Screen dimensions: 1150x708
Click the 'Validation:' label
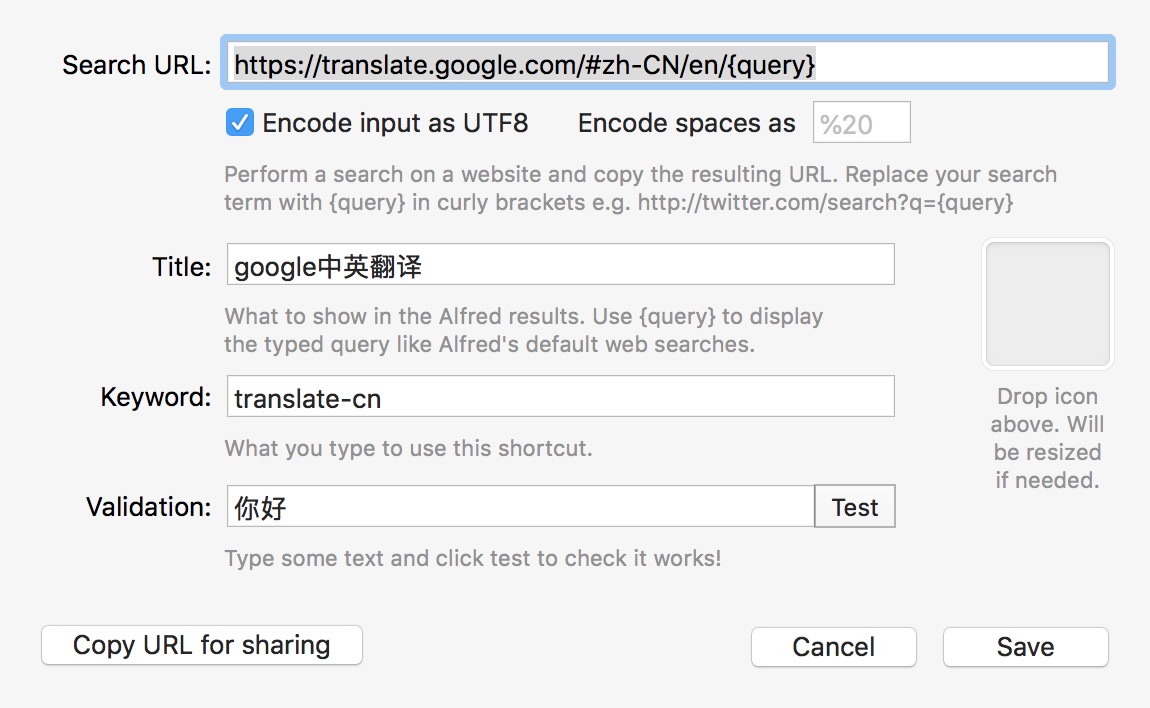[149, 507]
